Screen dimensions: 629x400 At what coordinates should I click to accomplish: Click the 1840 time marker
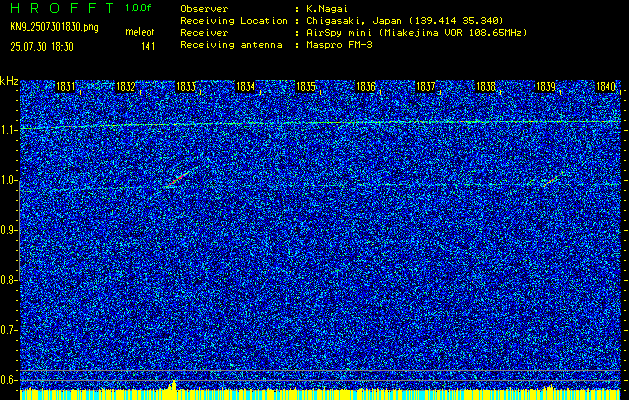[606, 87]
